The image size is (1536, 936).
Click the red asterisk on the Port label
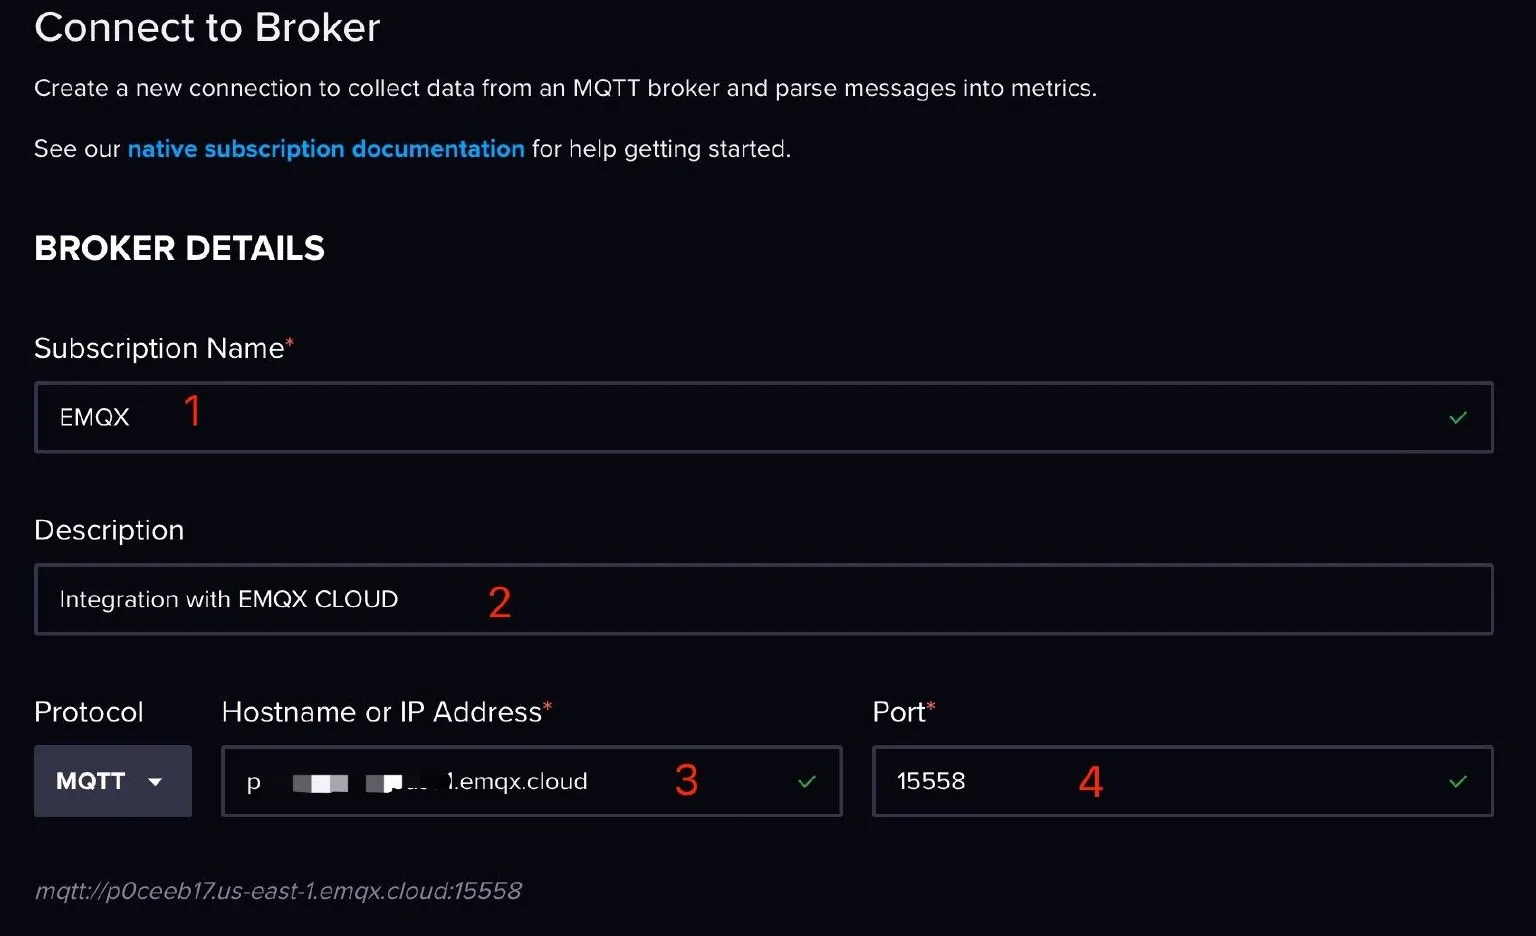pos(929,704)
